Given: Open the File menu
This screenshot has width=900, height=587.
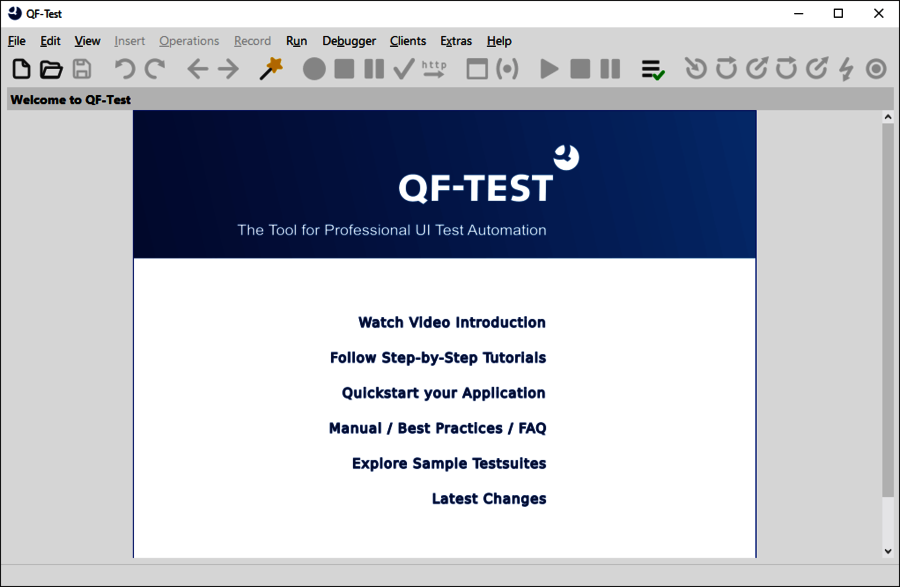Looking at the screenshot, I should coord(16,41).
